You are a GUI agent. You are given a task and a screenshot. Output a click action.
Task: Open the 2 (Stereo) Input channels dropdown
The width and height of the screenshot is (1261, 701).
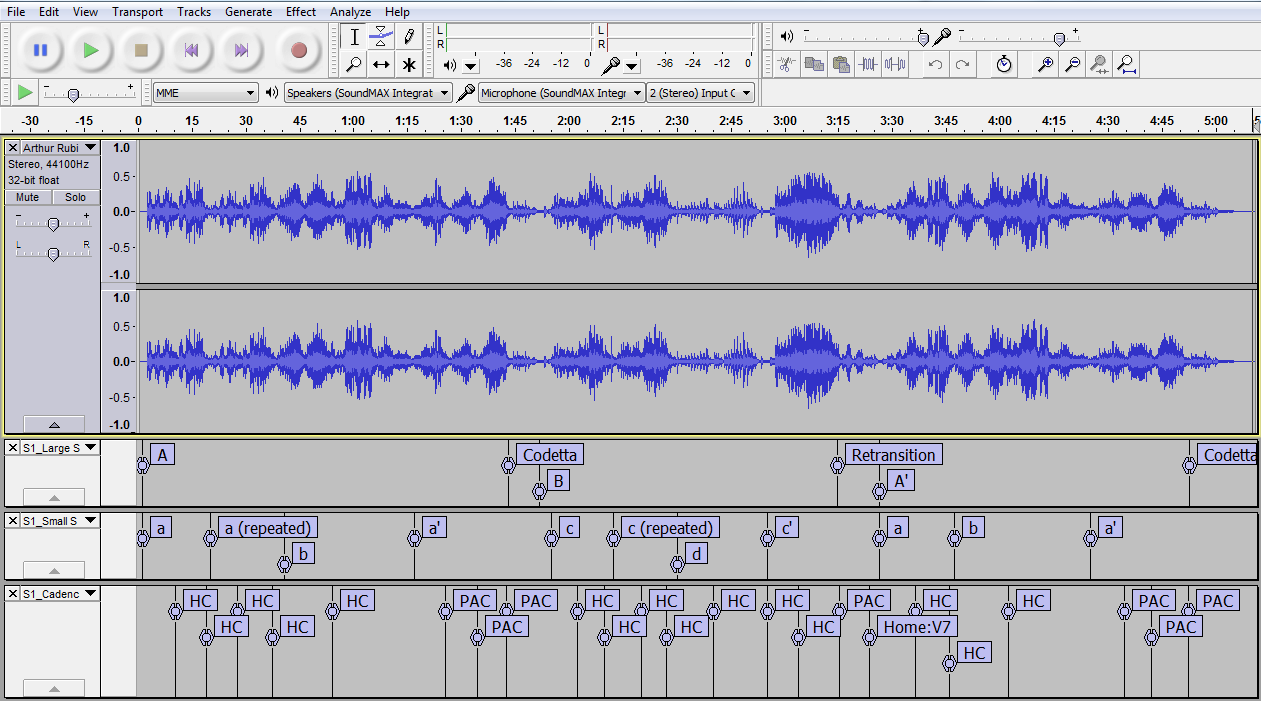700,93
